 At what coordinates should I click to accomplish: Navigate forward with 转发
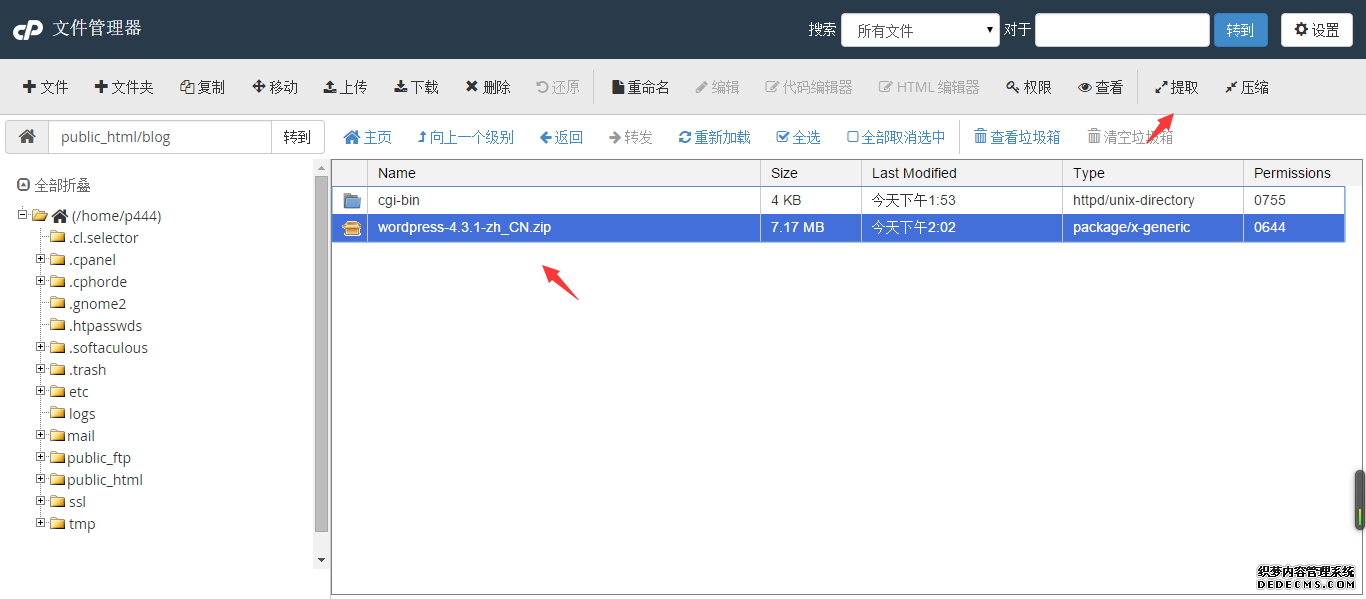630,137
